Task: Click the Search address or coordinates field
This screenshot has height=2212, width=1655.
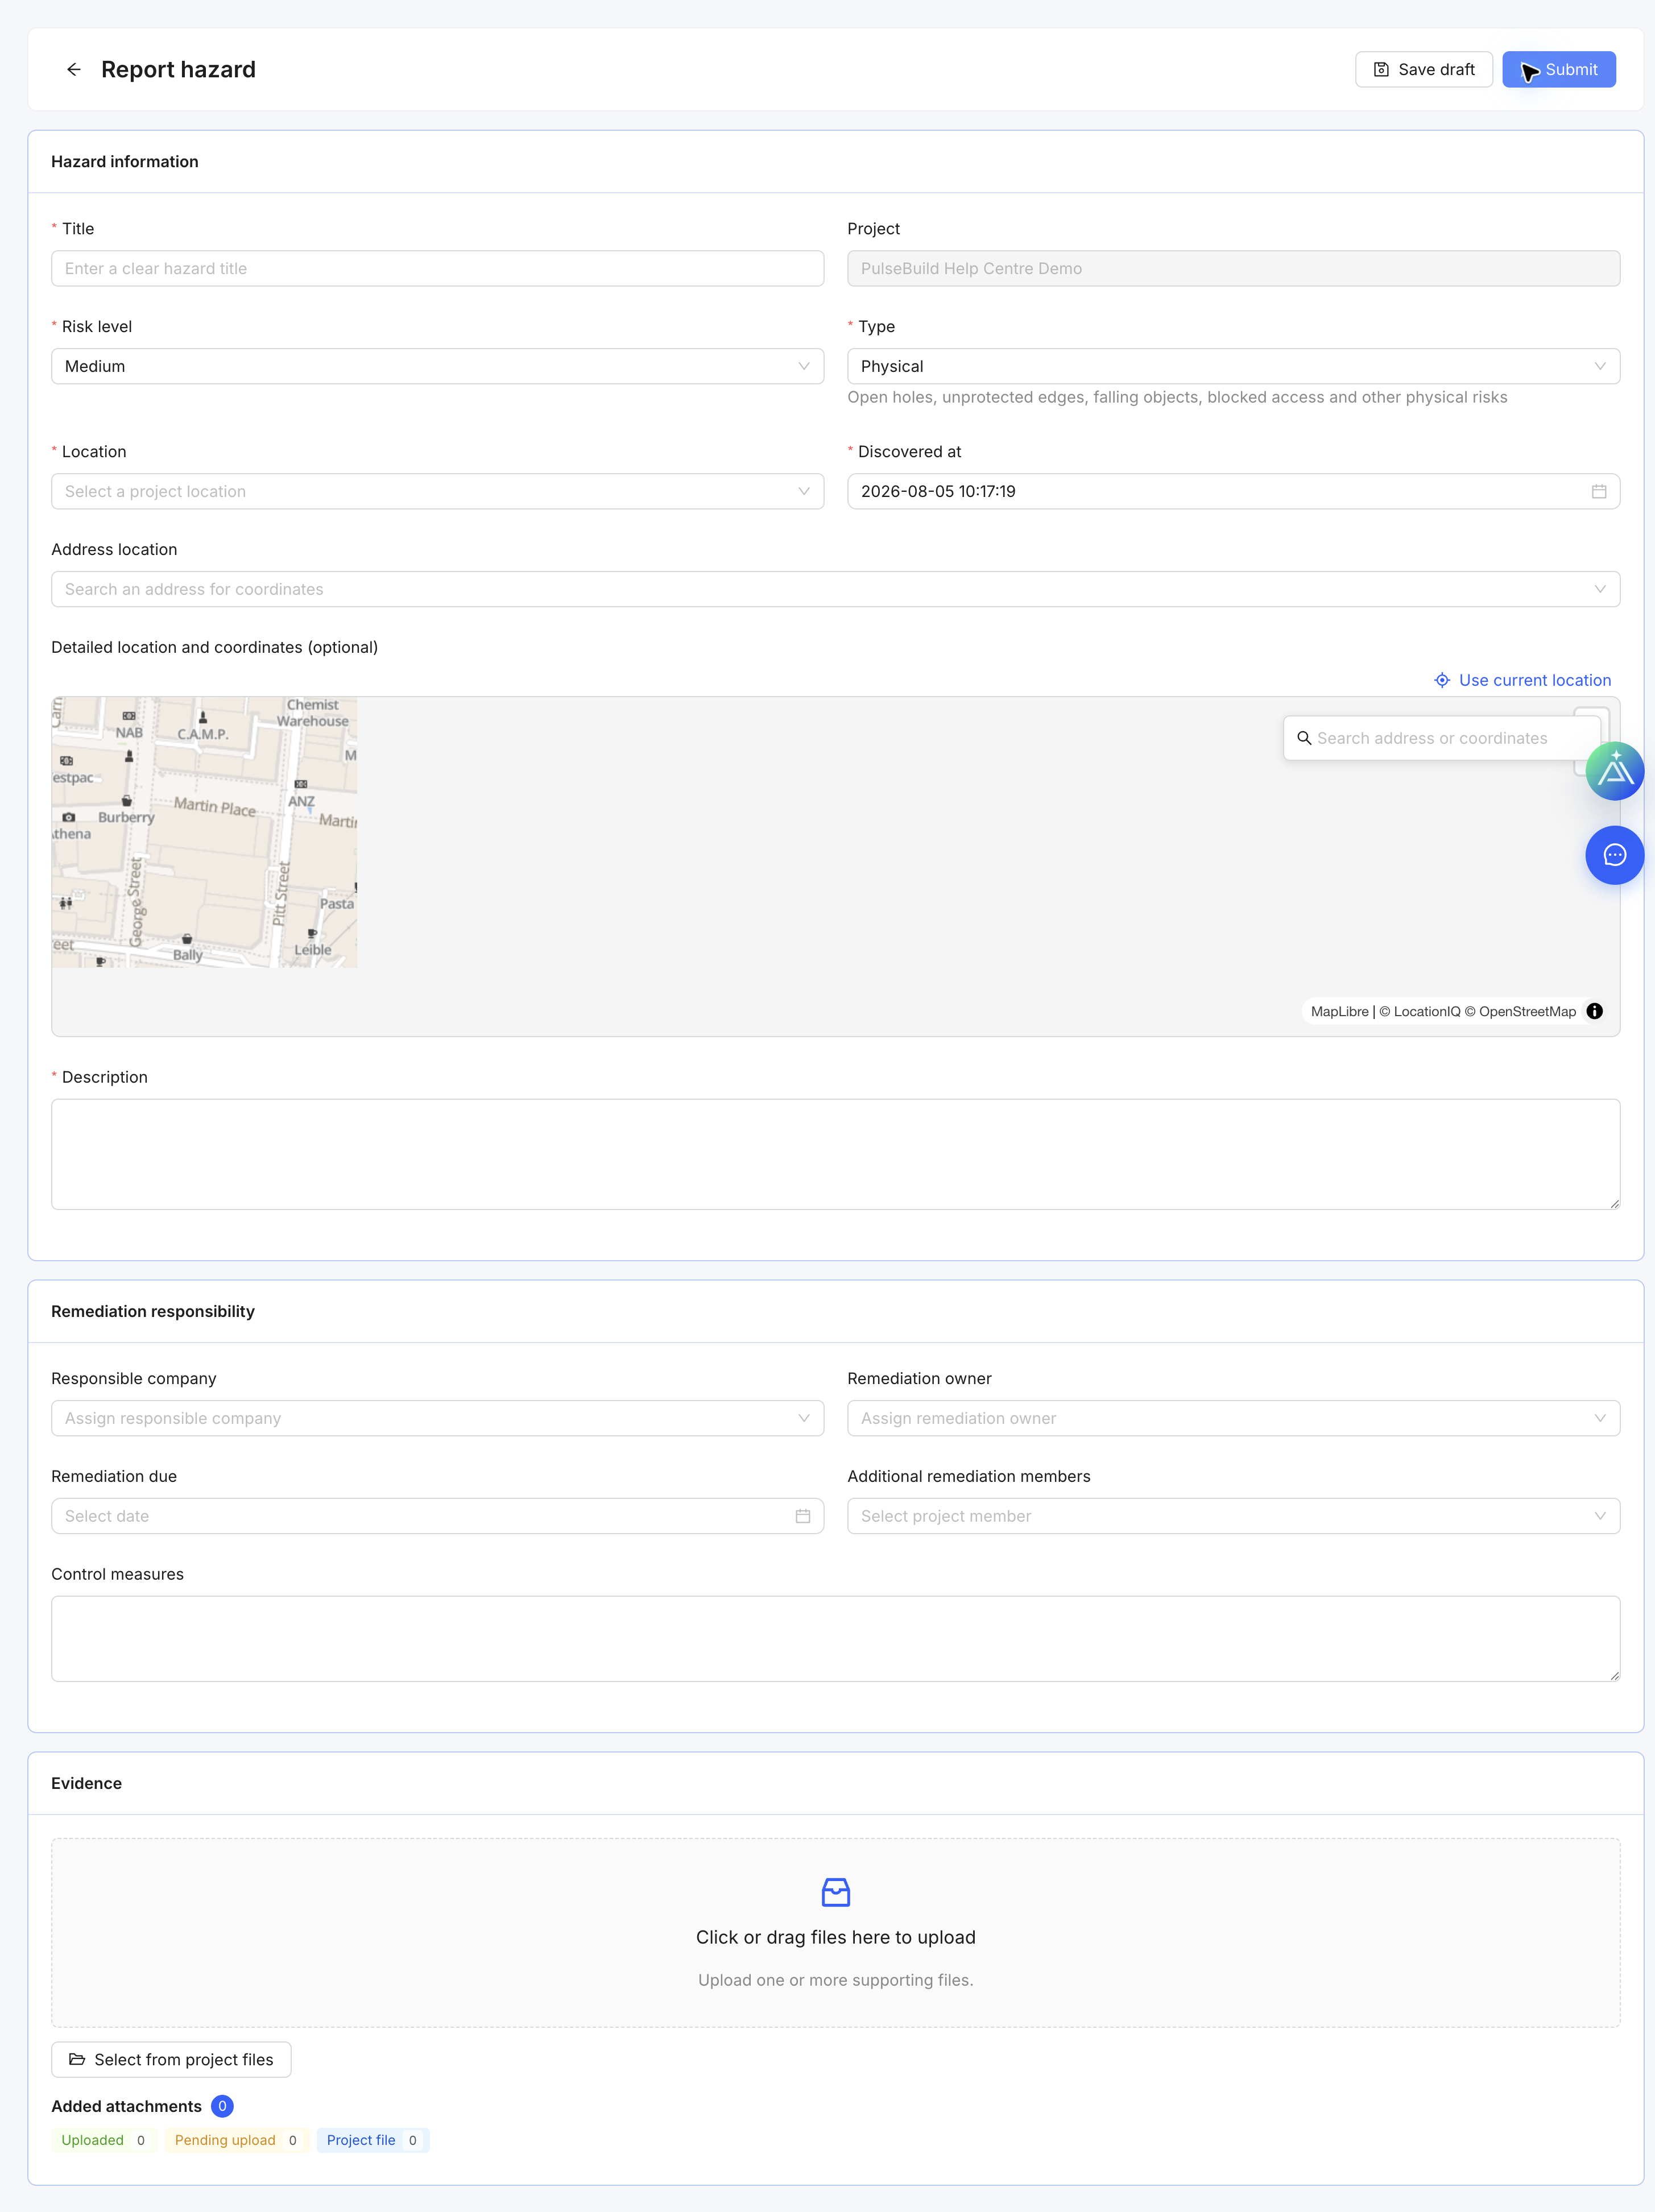Action: coord(1441,738)
